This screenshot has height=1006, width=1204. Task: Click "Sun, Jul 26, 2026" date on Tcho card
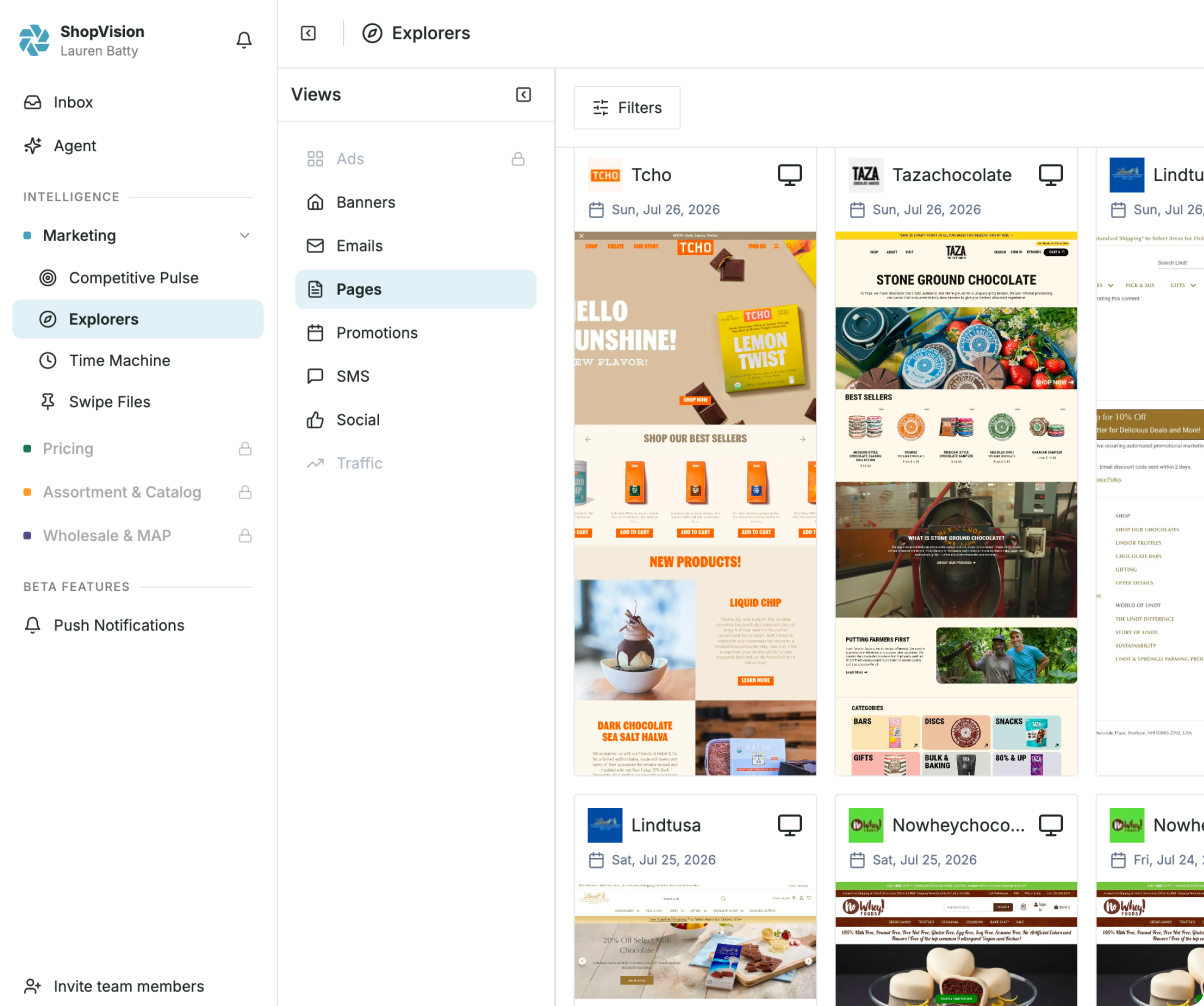pos(666,210)
